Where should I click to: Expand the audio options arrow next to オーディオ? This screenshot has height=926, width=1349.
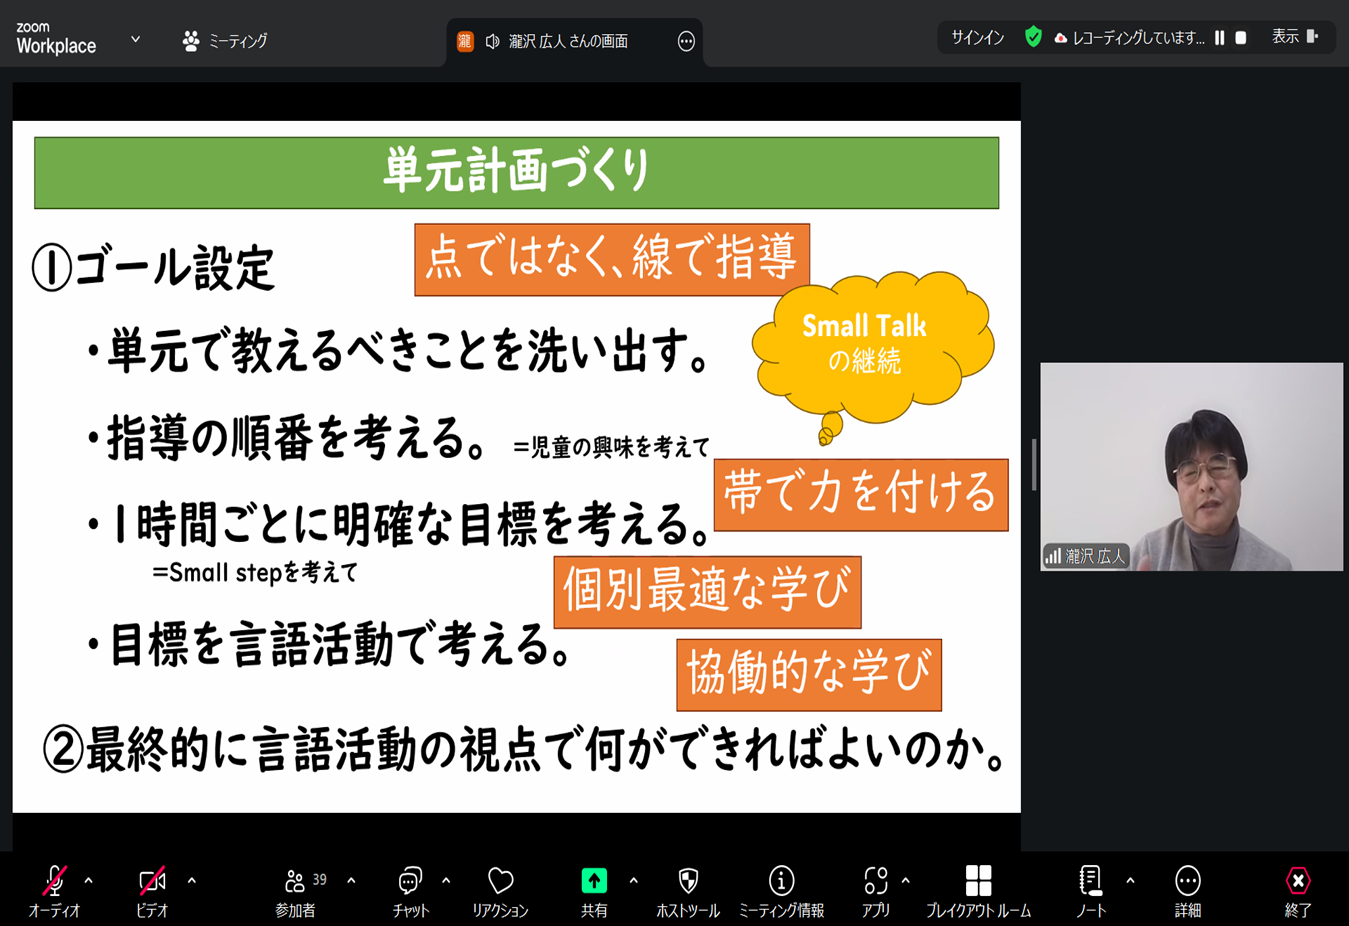(89, 881)
